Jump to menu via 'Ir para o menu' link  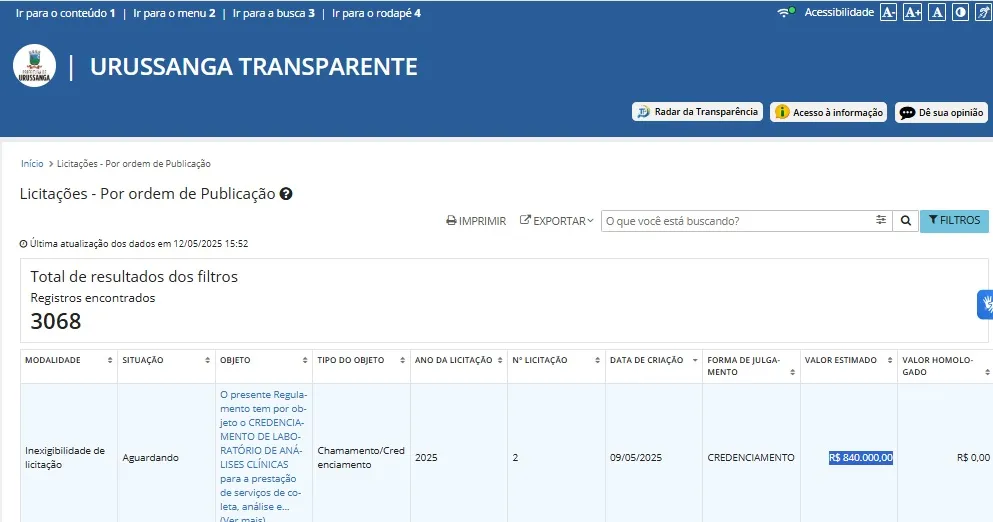coord(174,13)
